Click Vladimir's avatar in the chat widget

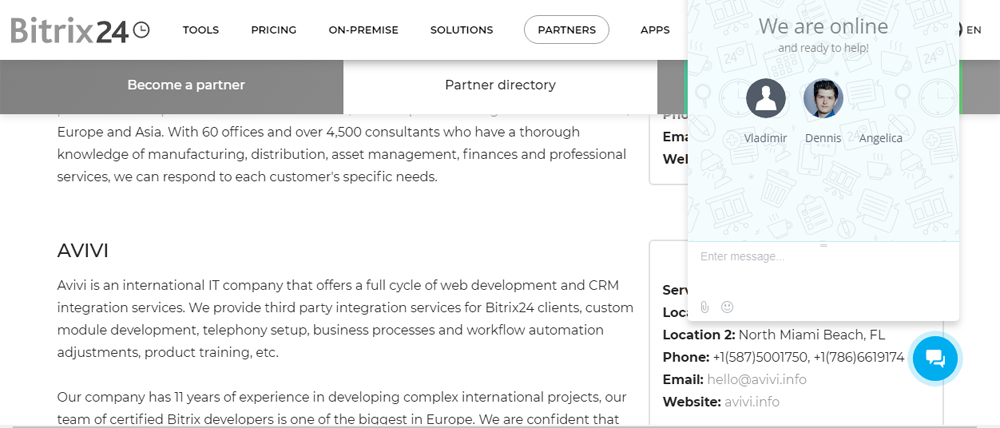(x=765, y=98)
